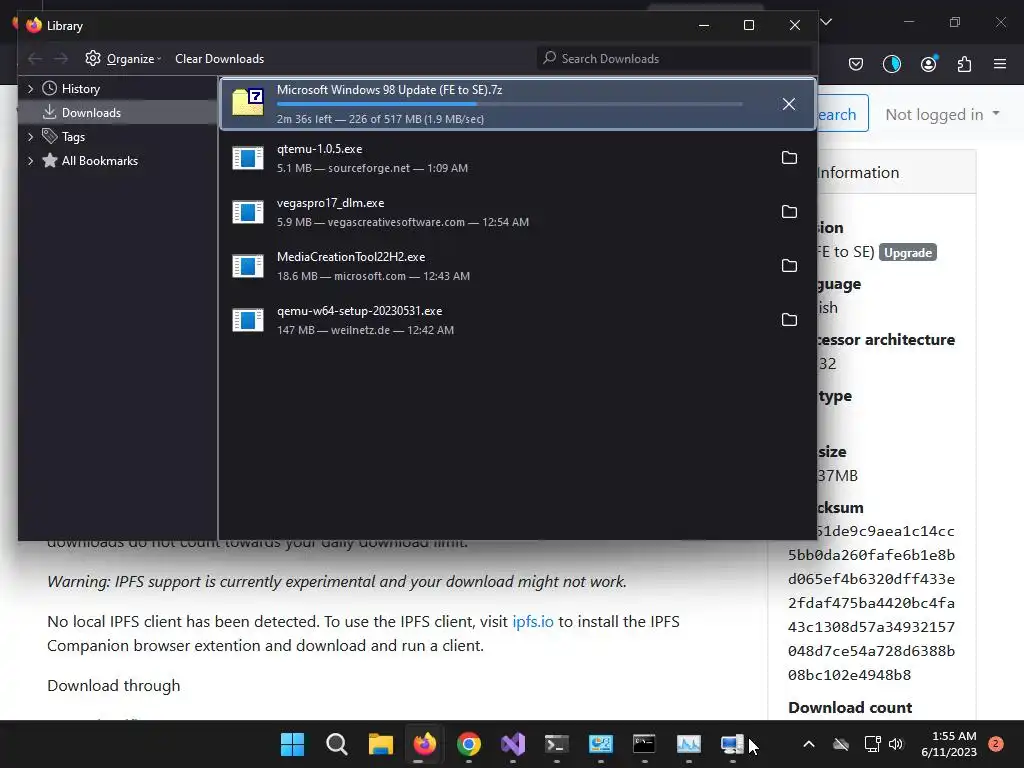Select the MediaCreationTool22H2.exe file name
The height and width of the screenshot is (768, 1024).
tap(351, 257)
